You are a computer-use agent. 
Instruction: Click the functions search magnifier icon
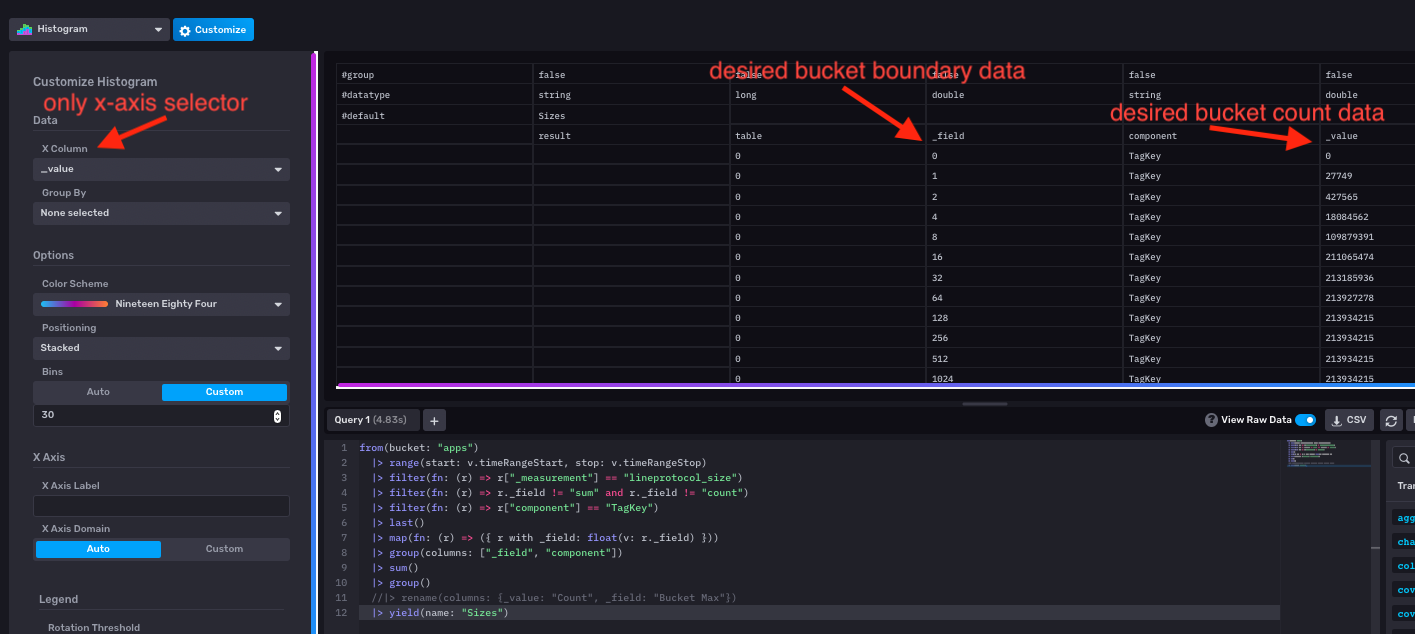1405,459
